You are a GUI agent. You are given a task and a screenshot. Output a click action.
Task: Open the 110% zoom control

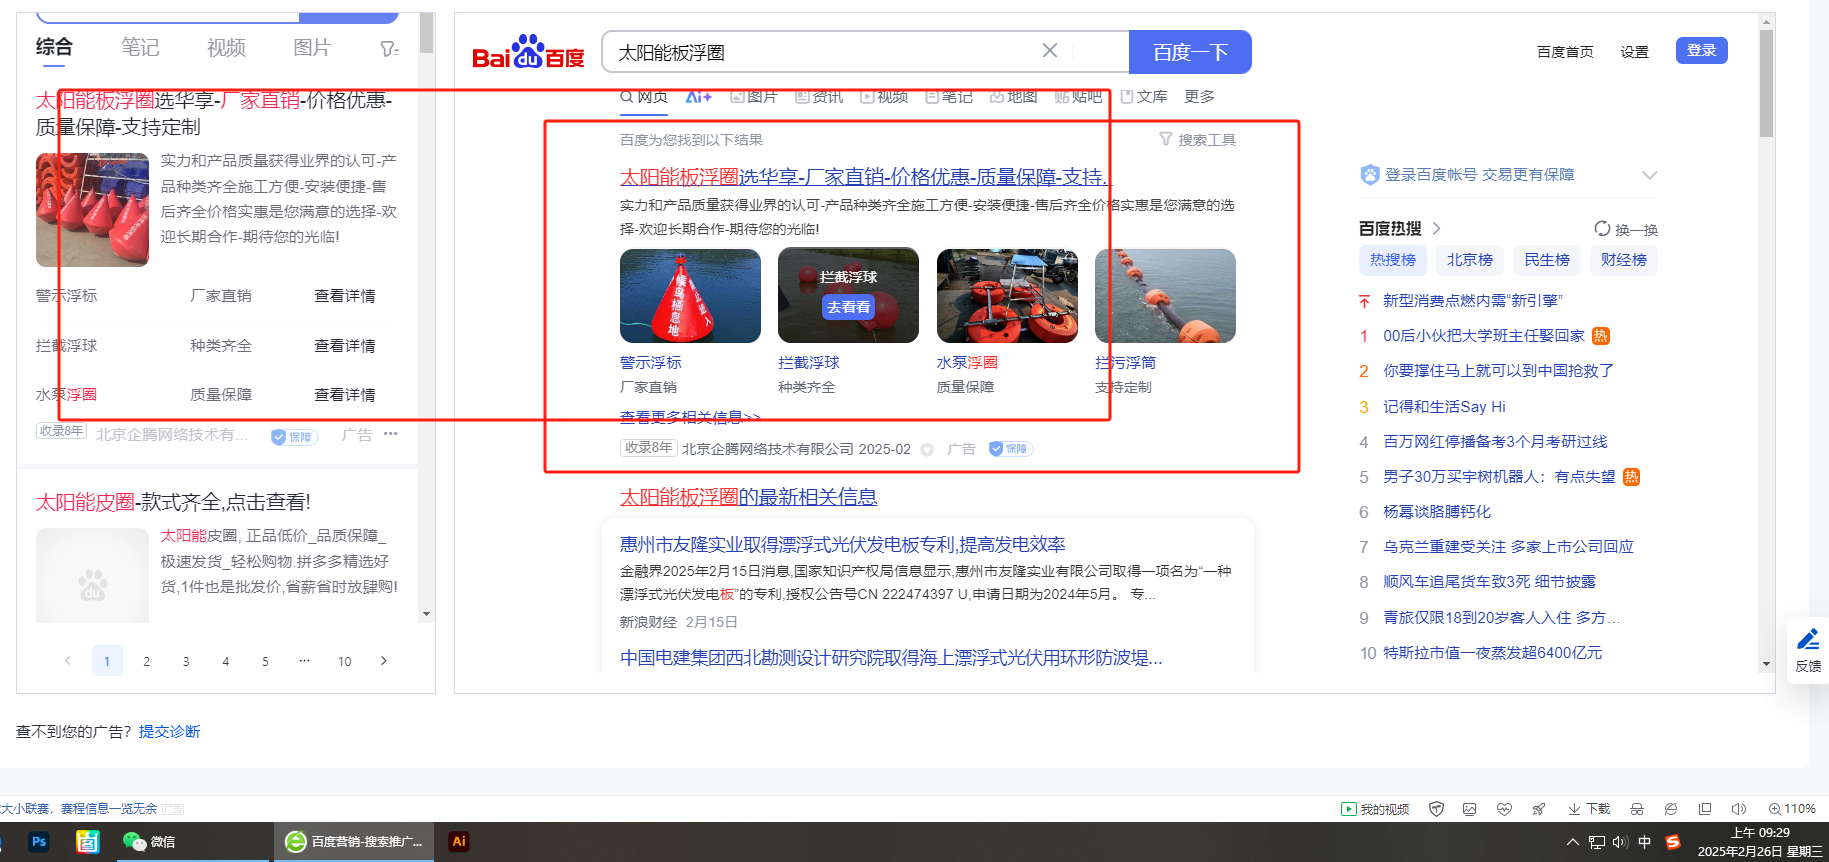(1792, 809)
